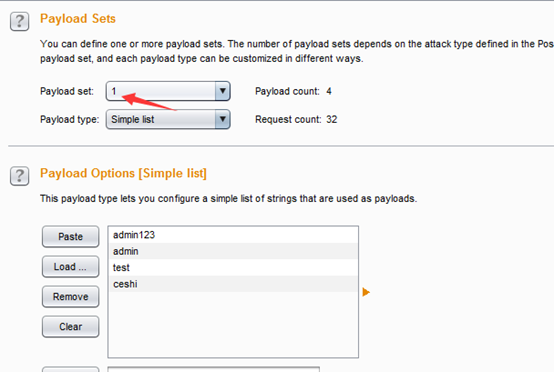Viewport: 554px width, 372px height.
Task: Expand the Payload type dropdown arrow
Action: tap(223, 119)
